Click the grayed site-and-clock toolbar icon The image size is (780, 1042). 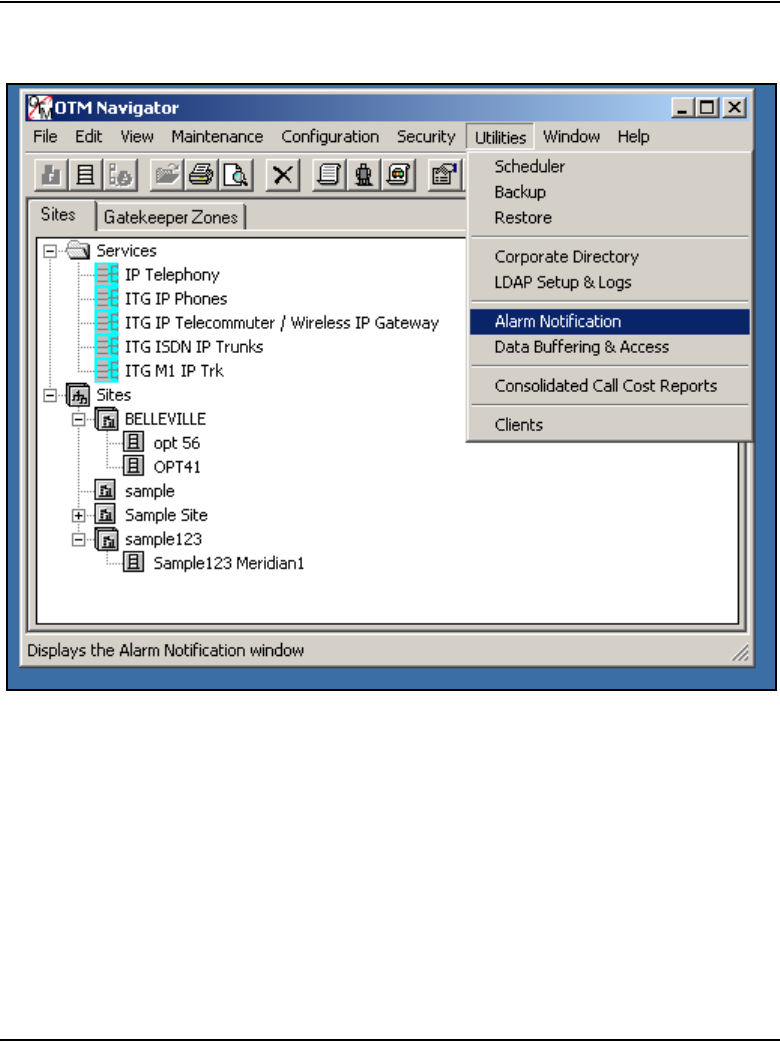[x=120, y=175]
